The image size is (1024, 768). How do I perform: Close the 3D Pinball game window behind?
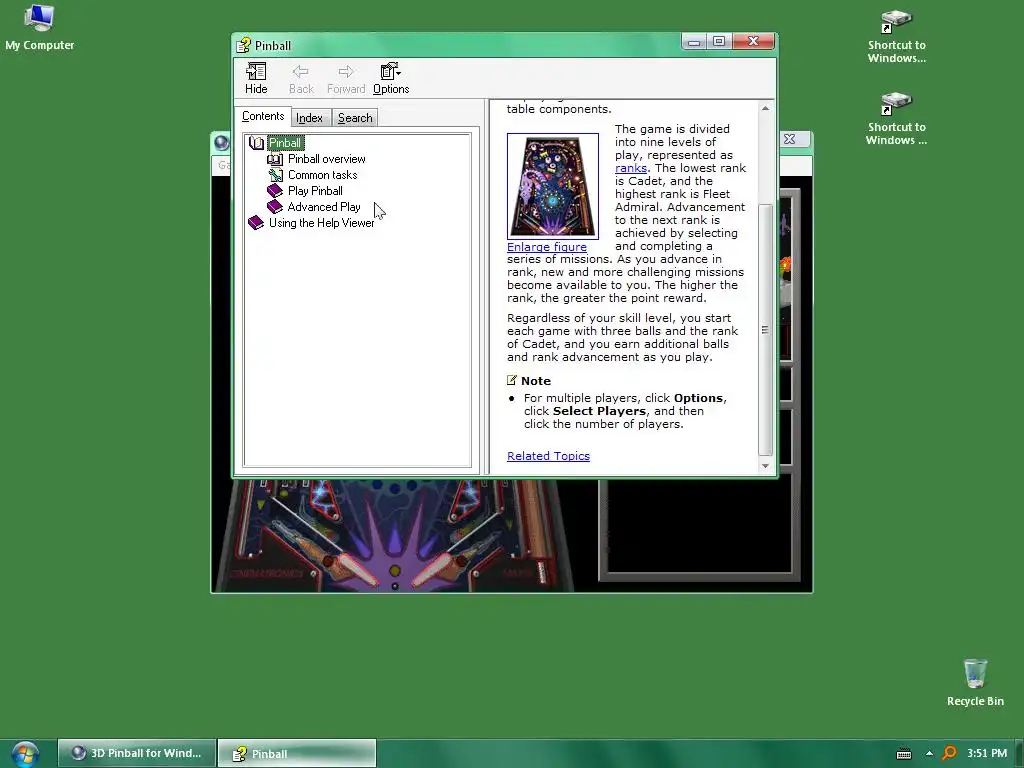790,139
